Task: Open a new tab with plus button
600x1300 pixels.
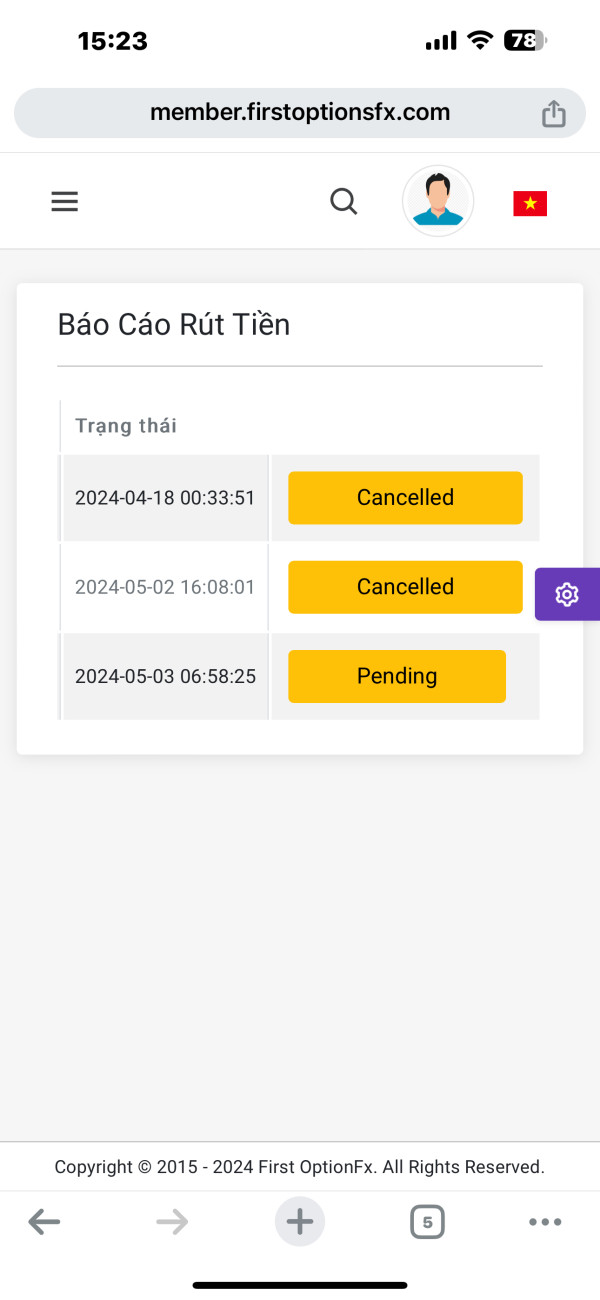Action: 300,1221
